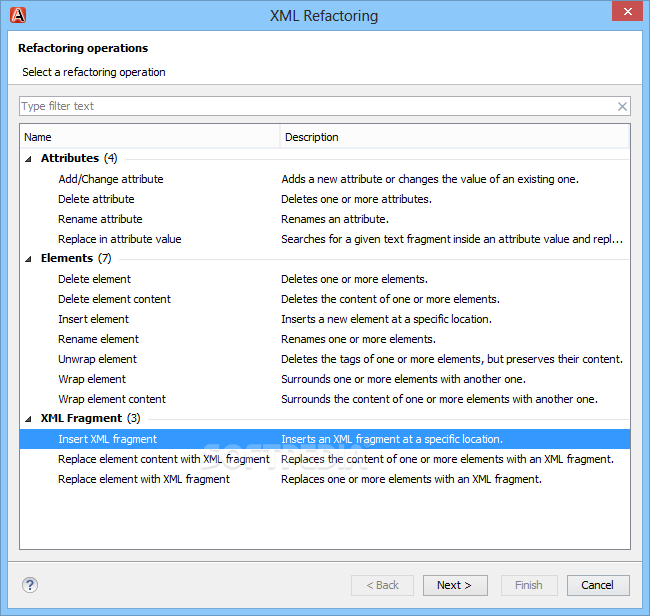Collapse the Elements group
This screenshot has height=616, width=650.
(28, 259)
